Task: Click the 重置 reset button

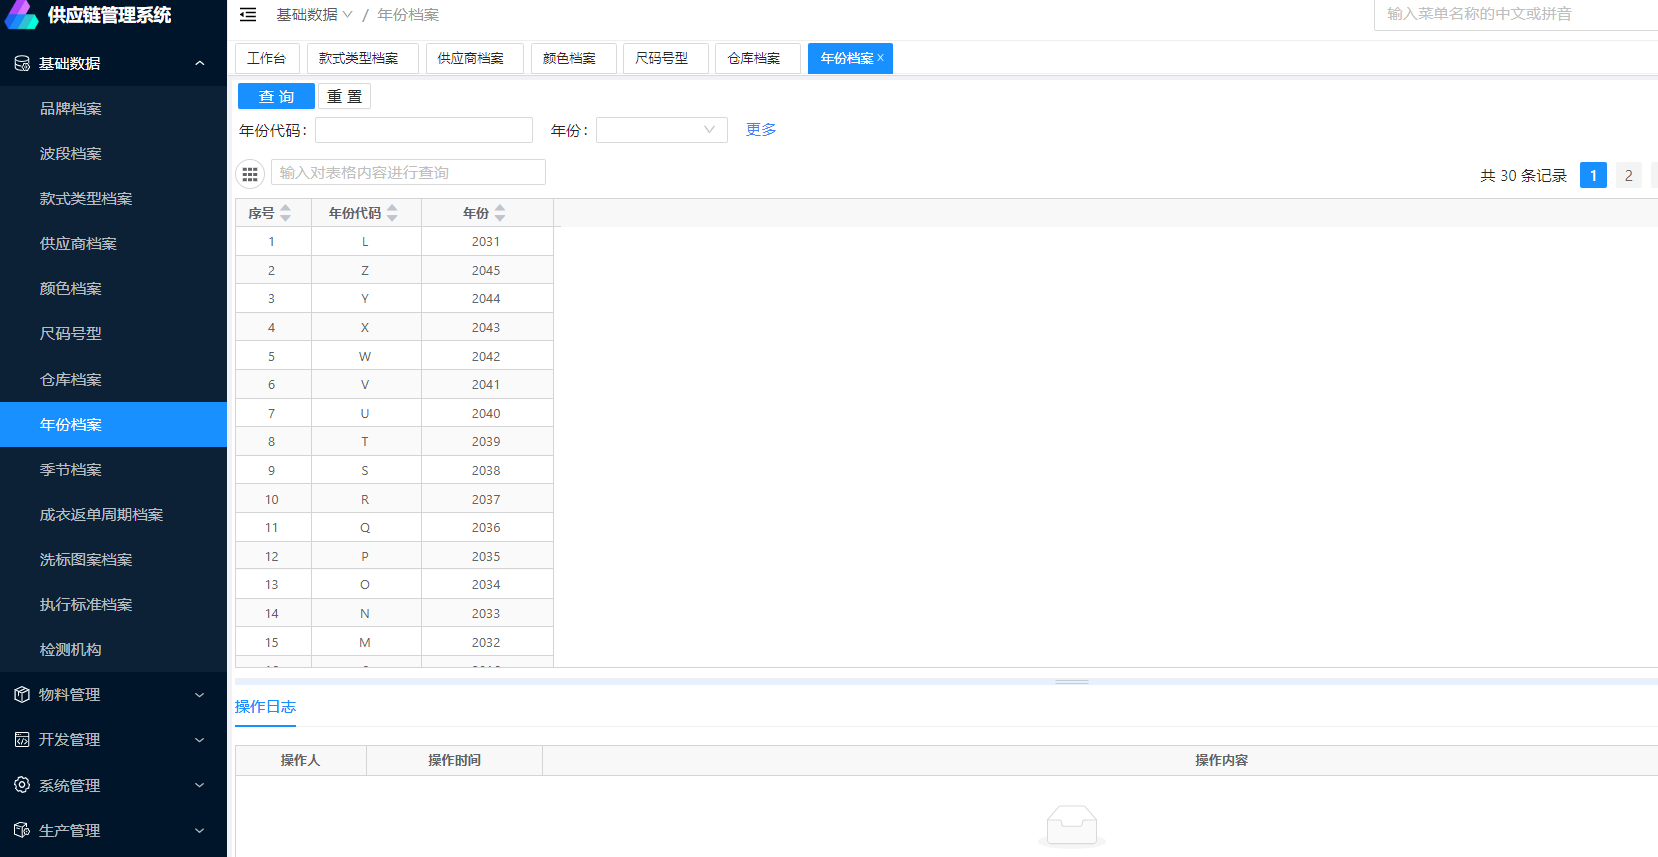Action: [x=344, y=96]
